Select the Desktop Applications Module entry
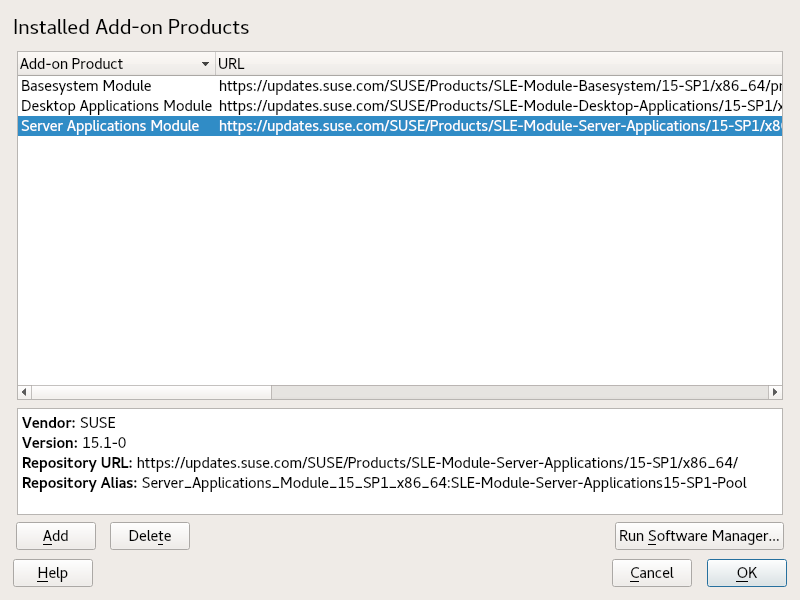Image resolution: width=800 pixels, height=600 pixels. coord(116,106)
